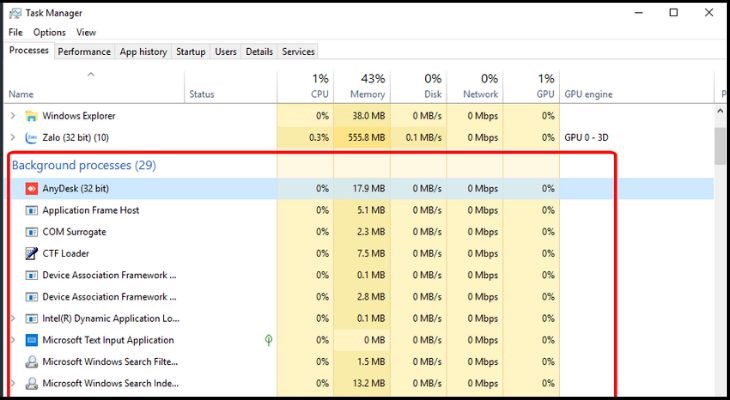Image resolution: width=730 pixels, height=400 pixels.
Task: Click the CTF Loader pen icon
Action: click(31, 253)
